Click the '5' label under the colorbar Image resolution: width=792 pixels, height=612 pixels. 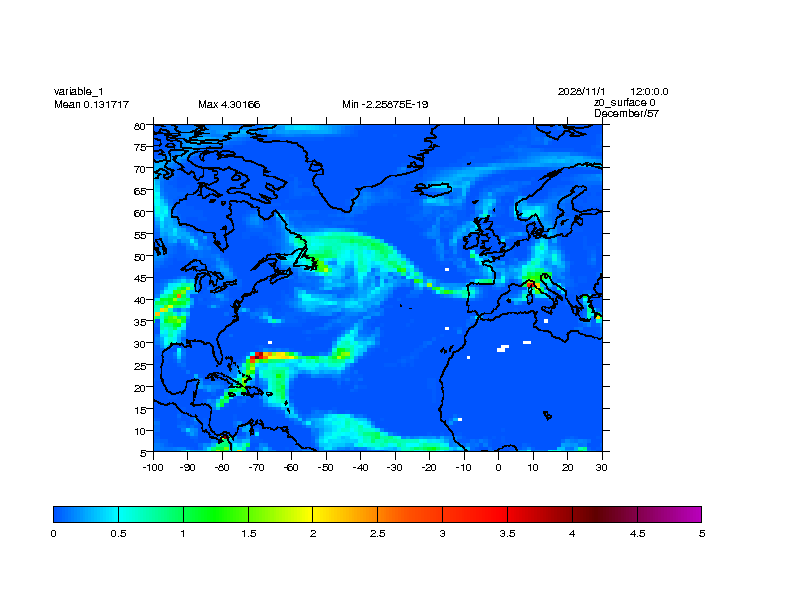[x=701, y=534]
